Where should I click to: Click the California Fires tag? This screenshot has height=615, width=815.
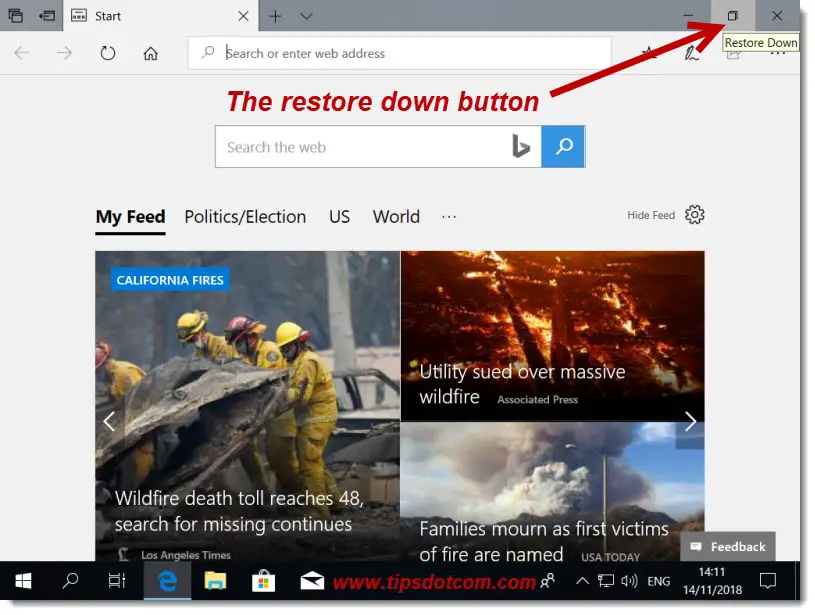click(170, 280)
